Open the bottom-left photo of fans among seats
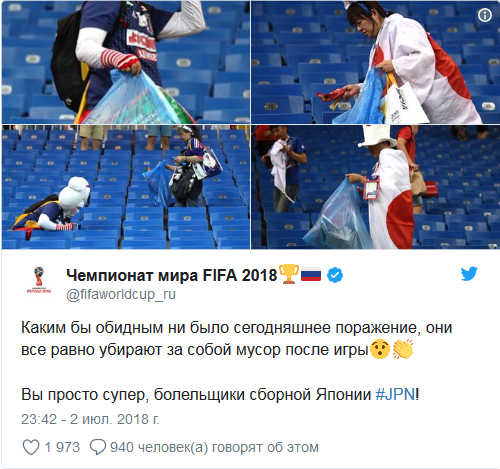Image resolution: width=500 pixels, height=469 pixels. 126,187
